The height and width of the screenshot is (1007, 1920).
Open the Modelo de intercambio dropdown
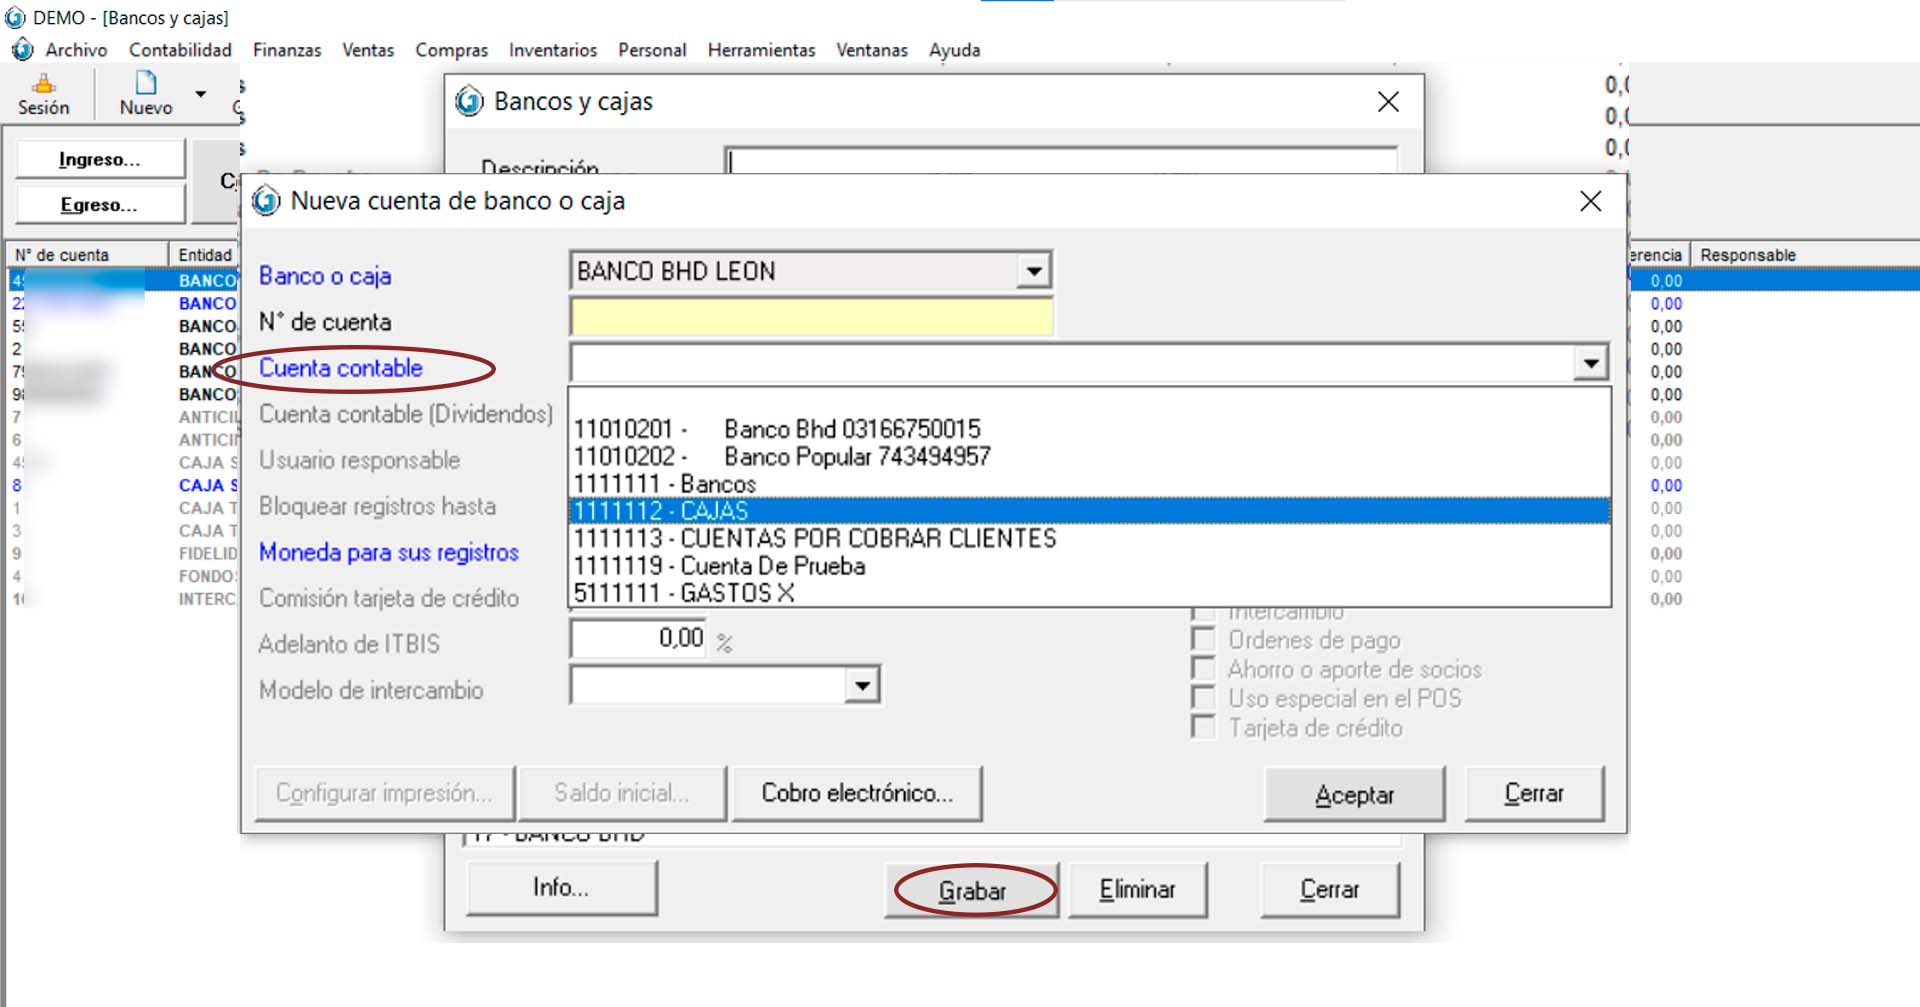click(862, 686)
